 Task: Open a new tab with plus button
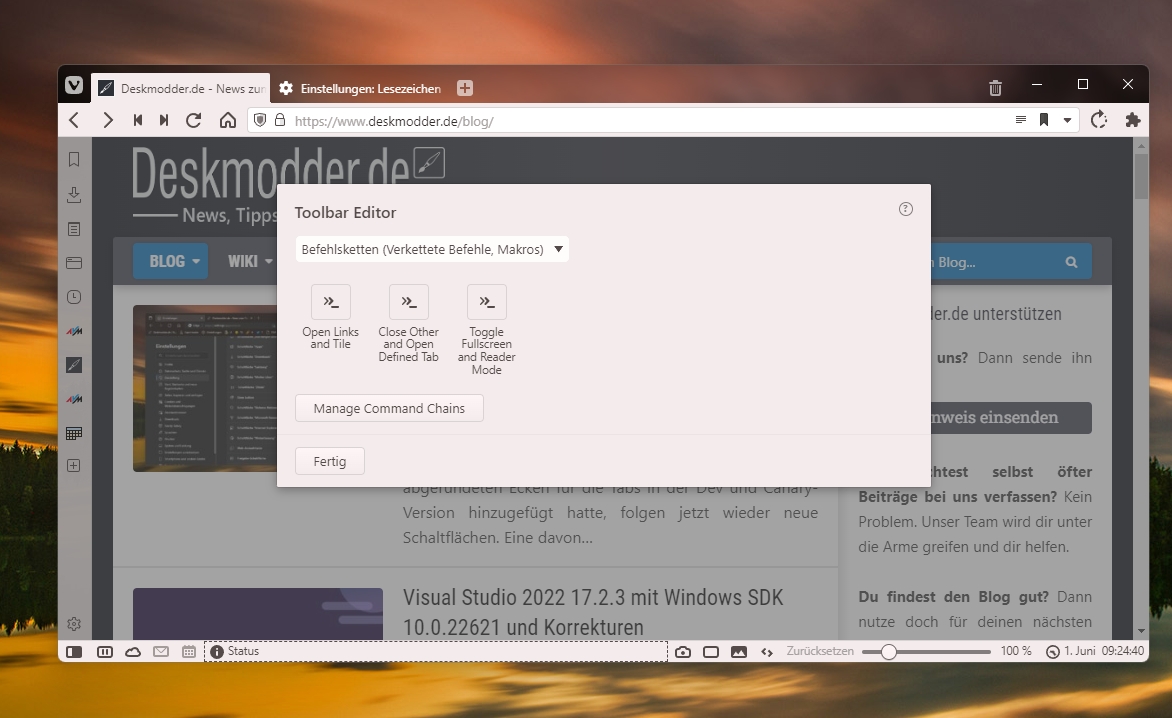465,88
